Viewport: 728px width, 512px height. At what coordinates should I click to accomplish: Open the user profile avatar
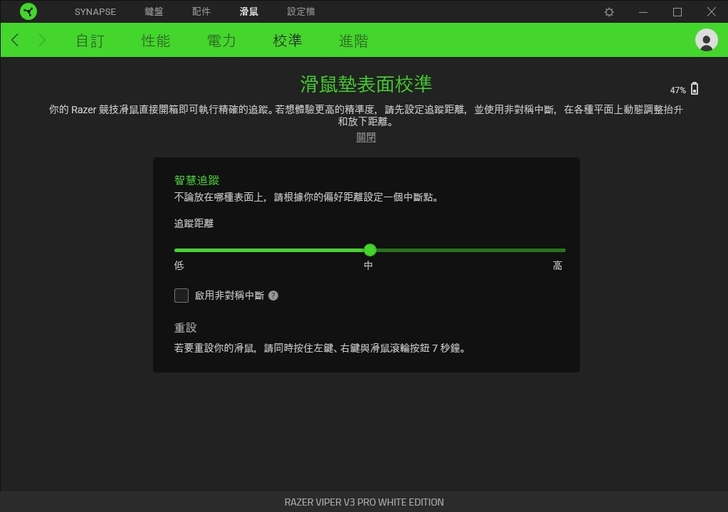(706, 40)
